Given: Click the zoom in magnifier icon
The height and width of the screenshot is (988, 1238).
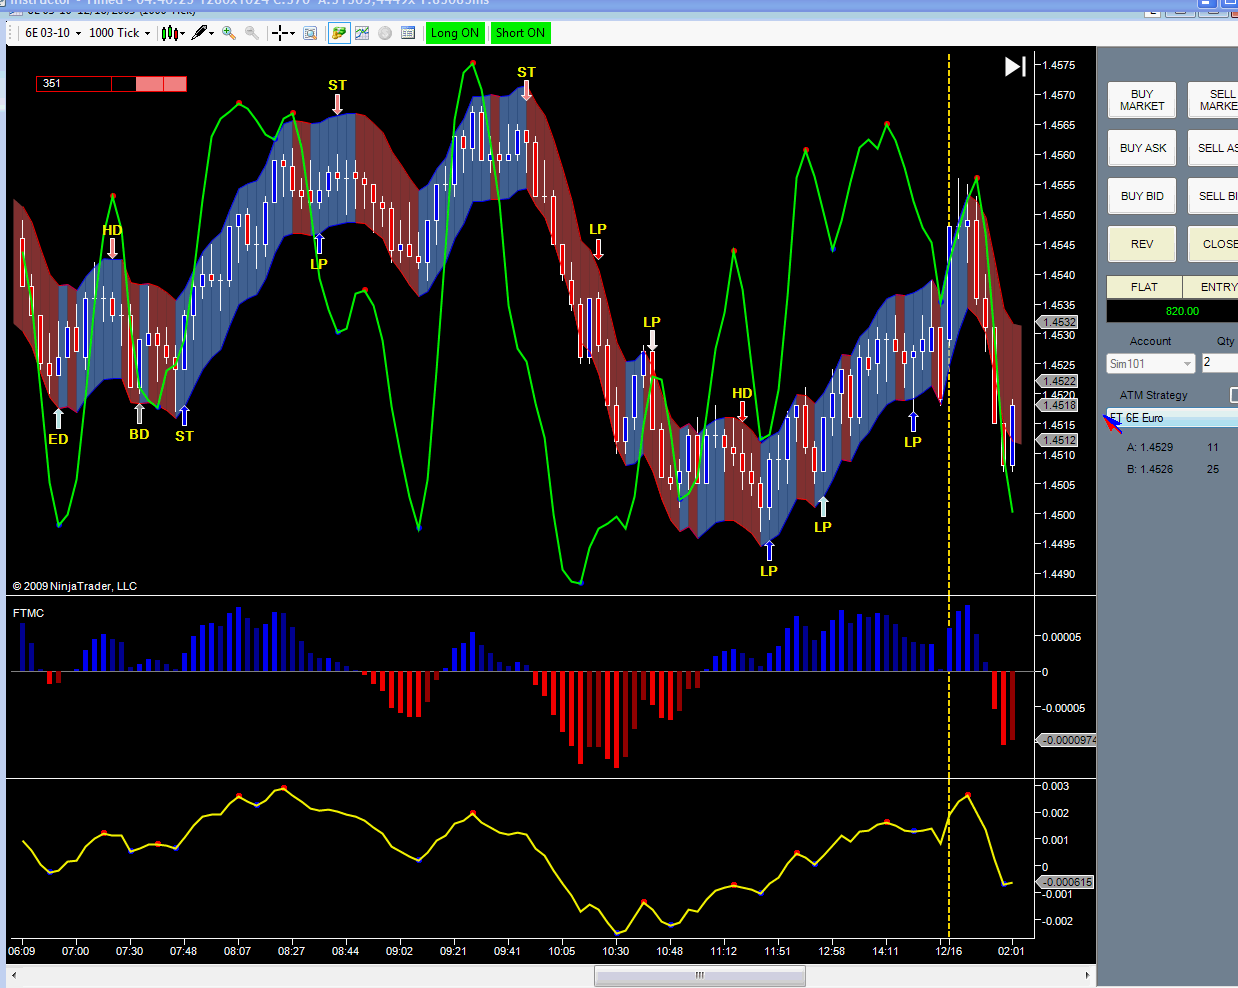Looking at the screenshot, I should (229, 33).
